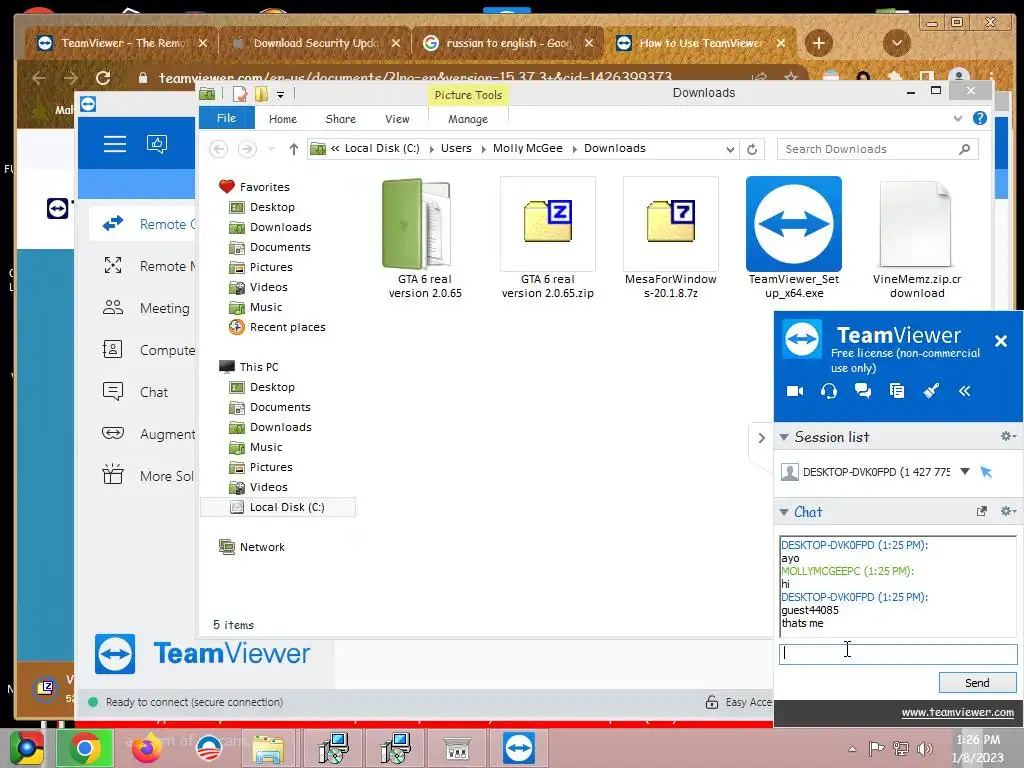Open the Manage ribbon tab

468,119
